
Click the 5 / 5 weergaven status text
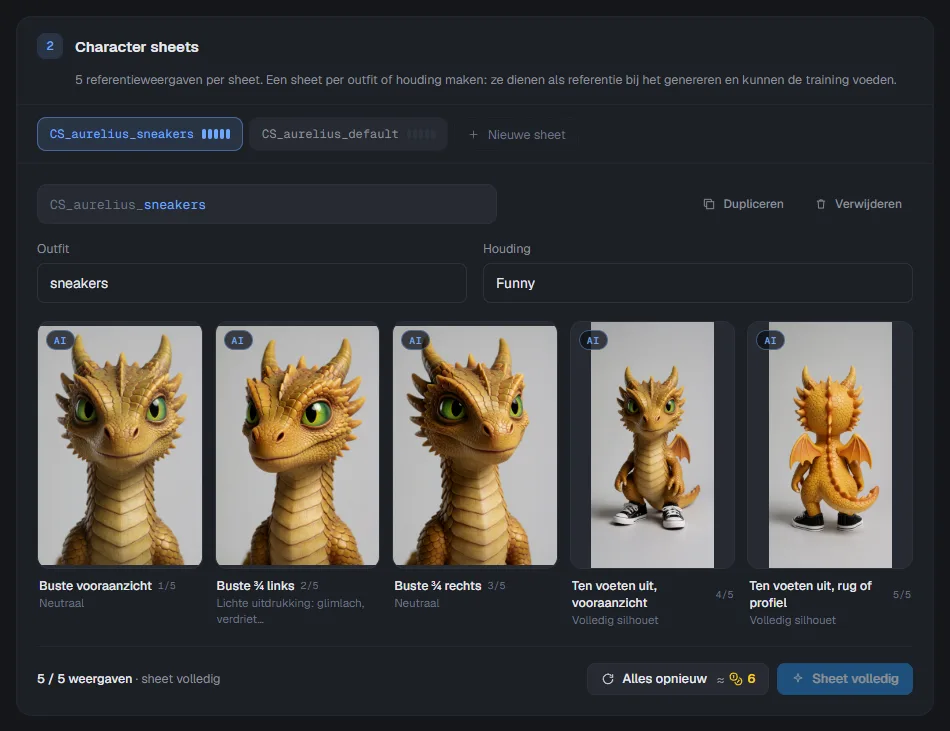coord(84,679)
